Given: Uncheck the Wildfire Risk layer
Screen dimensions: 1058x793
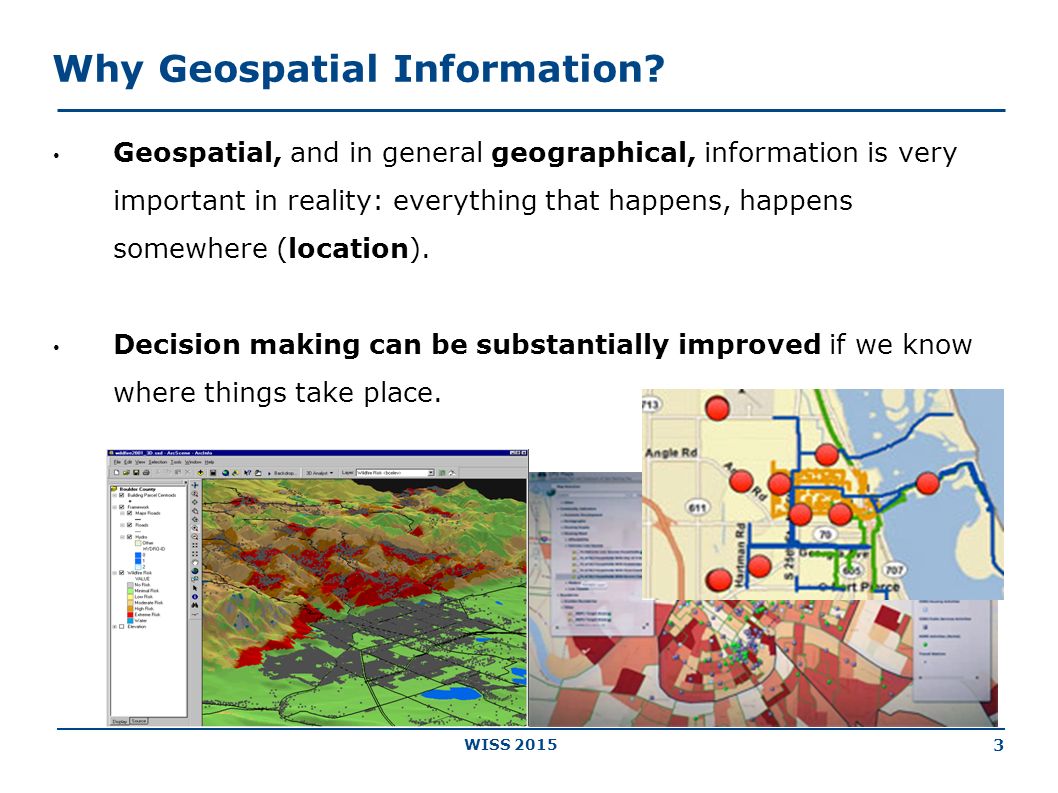Looking at the screenshot, I should [121, 572].
